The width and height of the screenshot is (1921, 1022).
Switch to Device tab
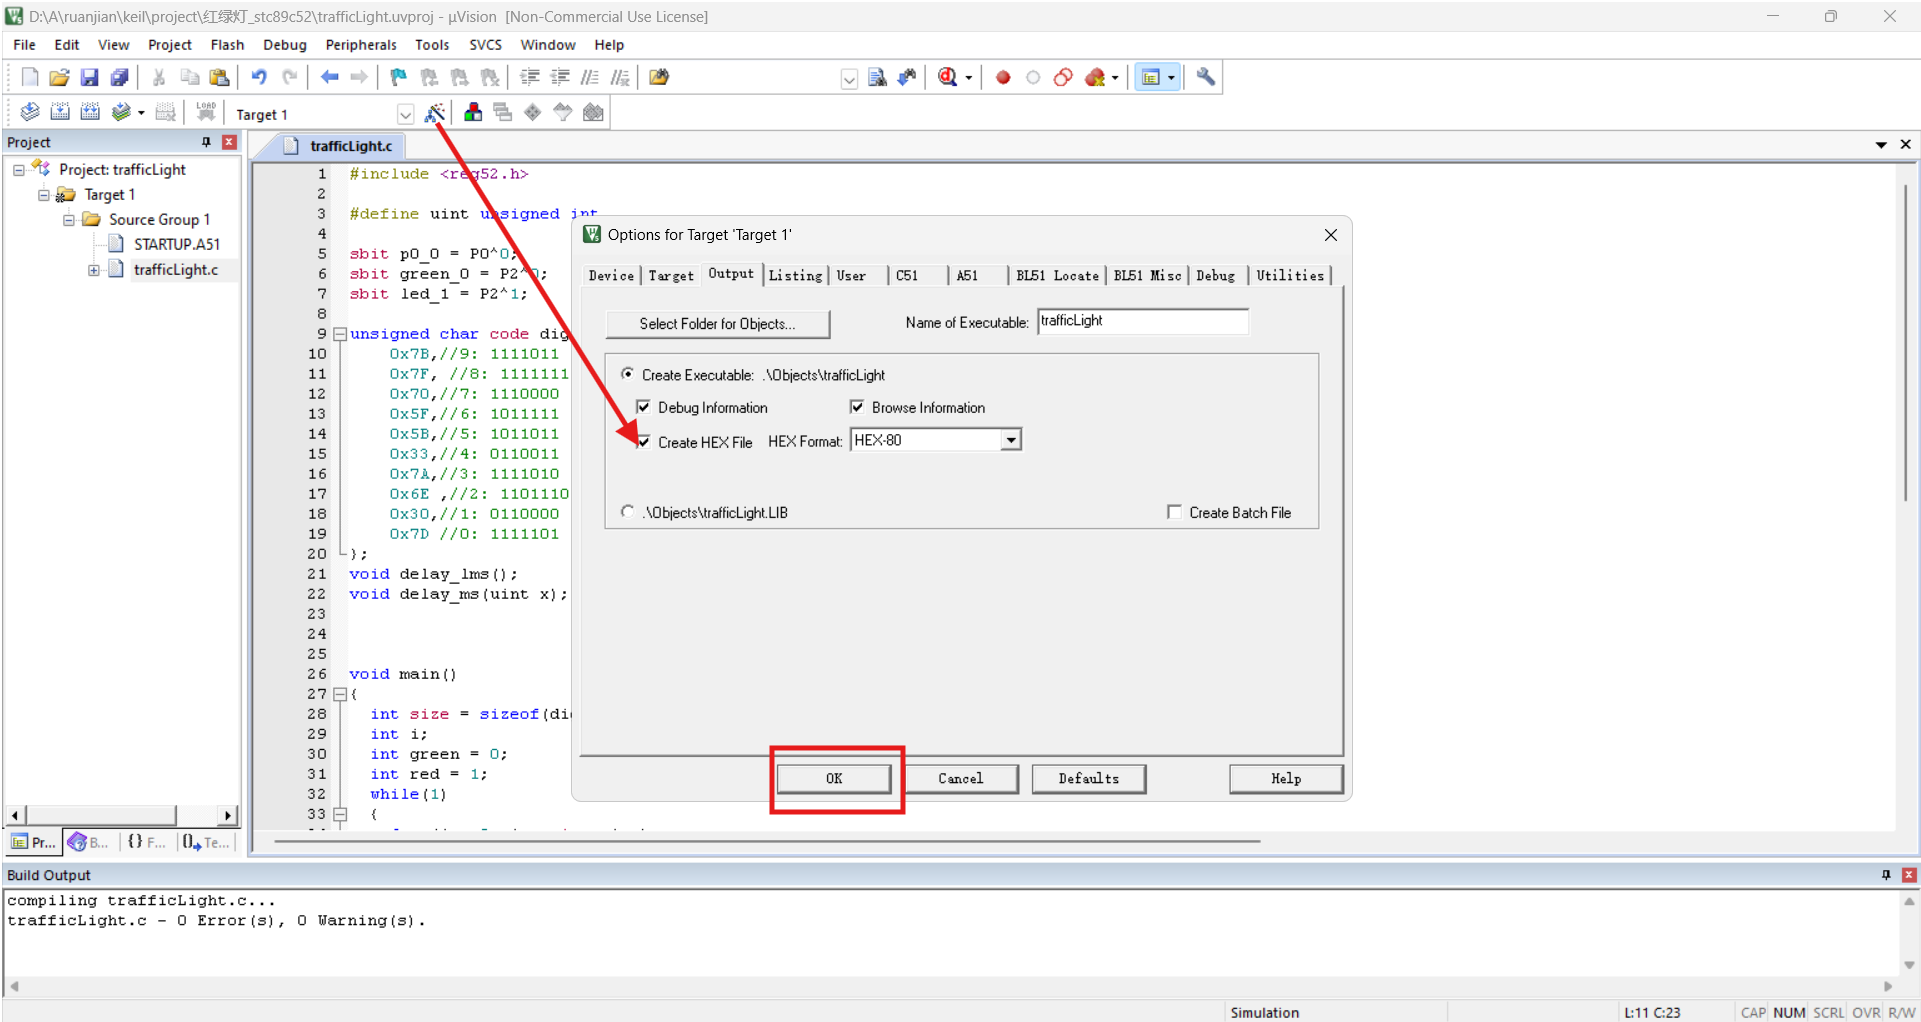click(x=611, y=276)
